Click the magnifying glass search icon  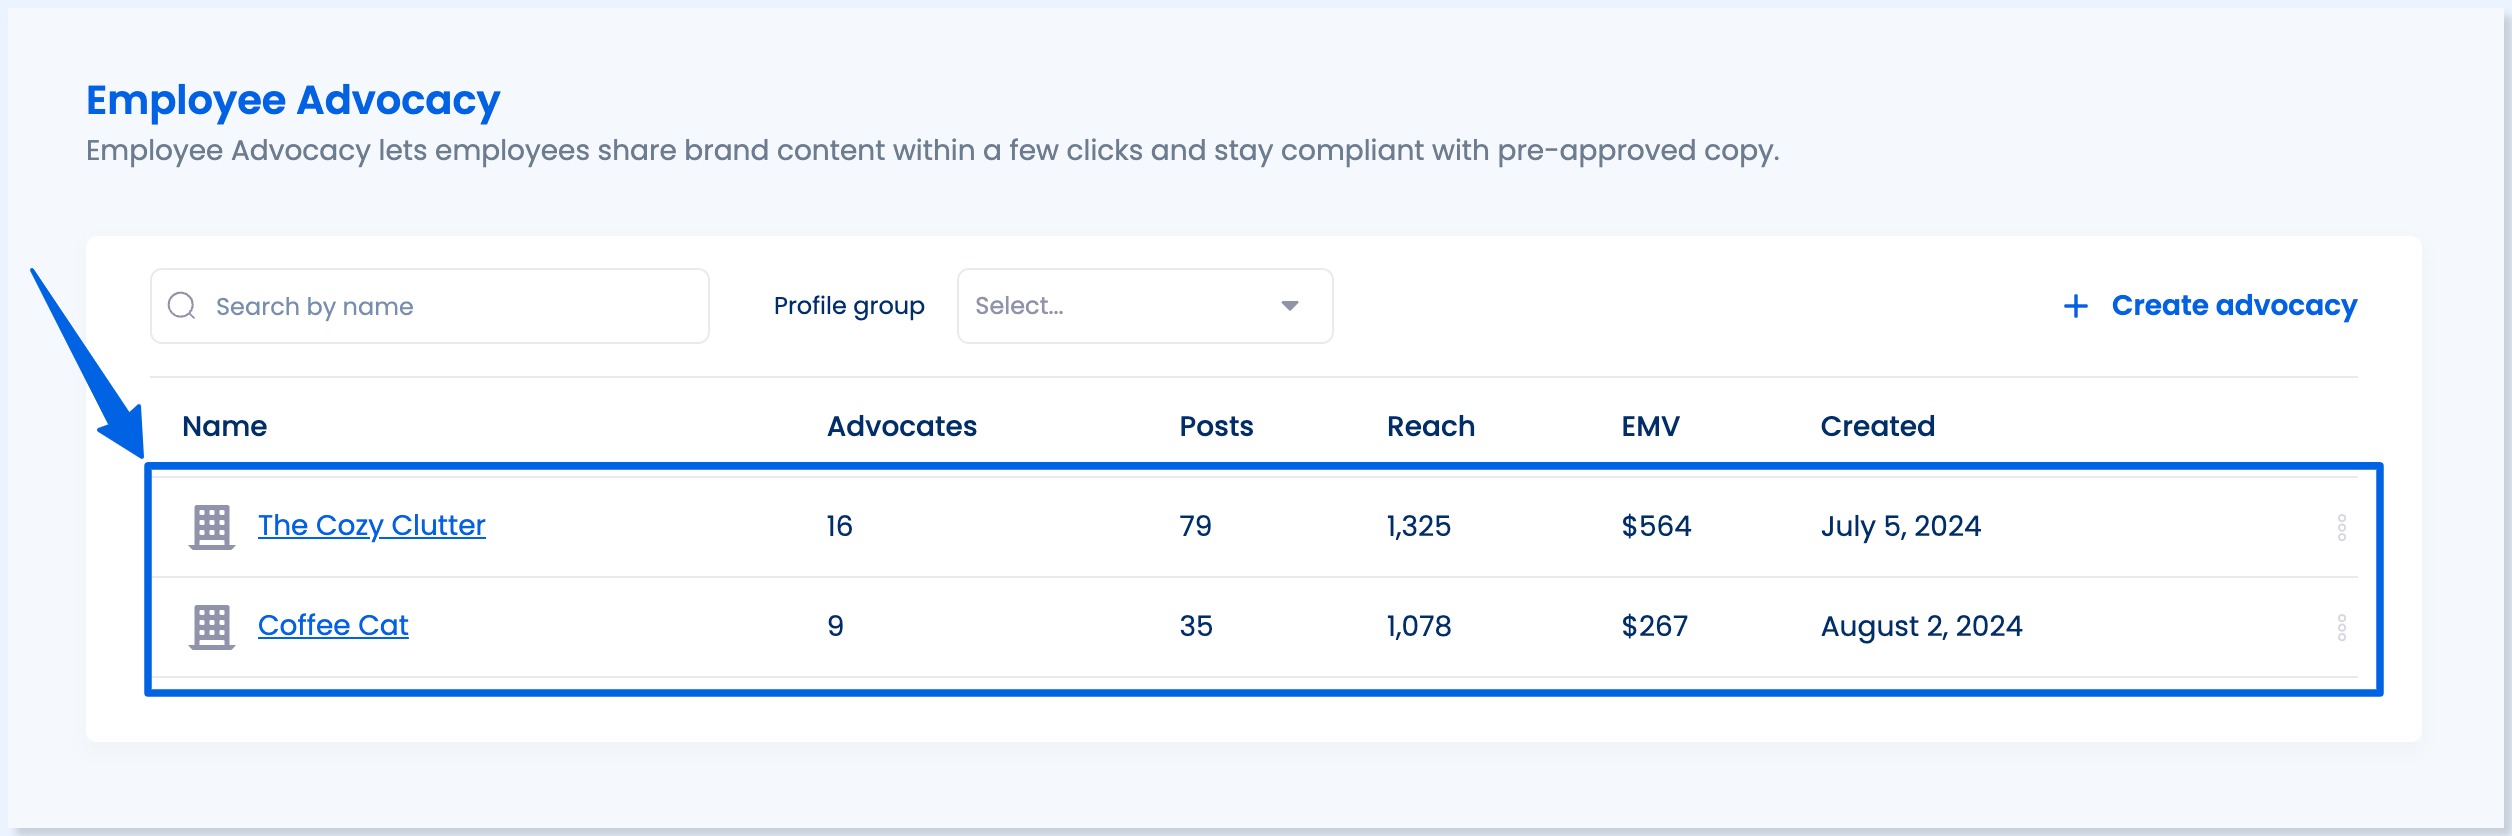(x=181, y=304)
